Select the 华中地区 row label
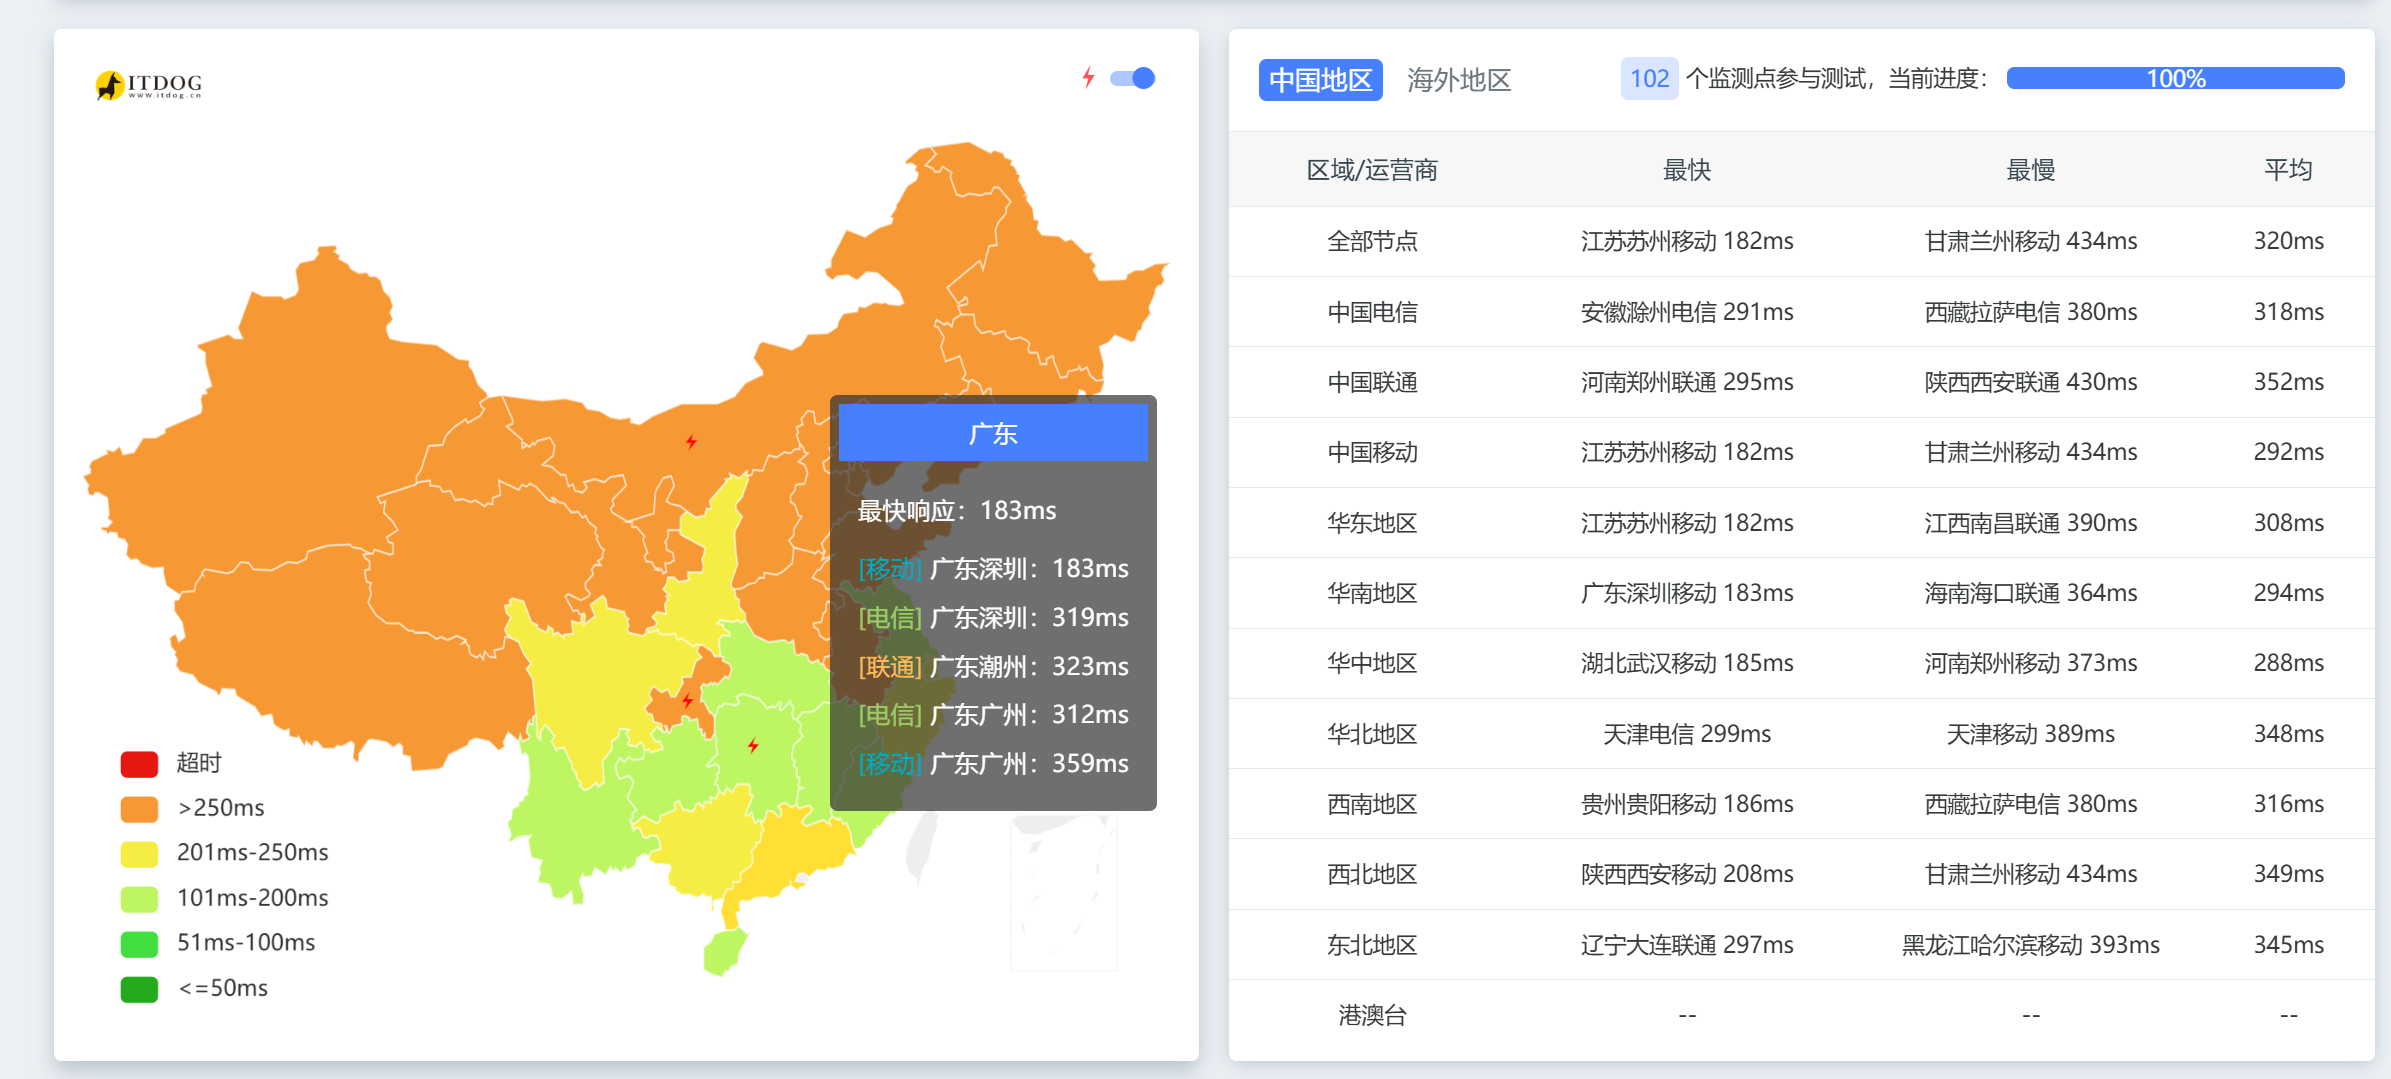 1372,663
